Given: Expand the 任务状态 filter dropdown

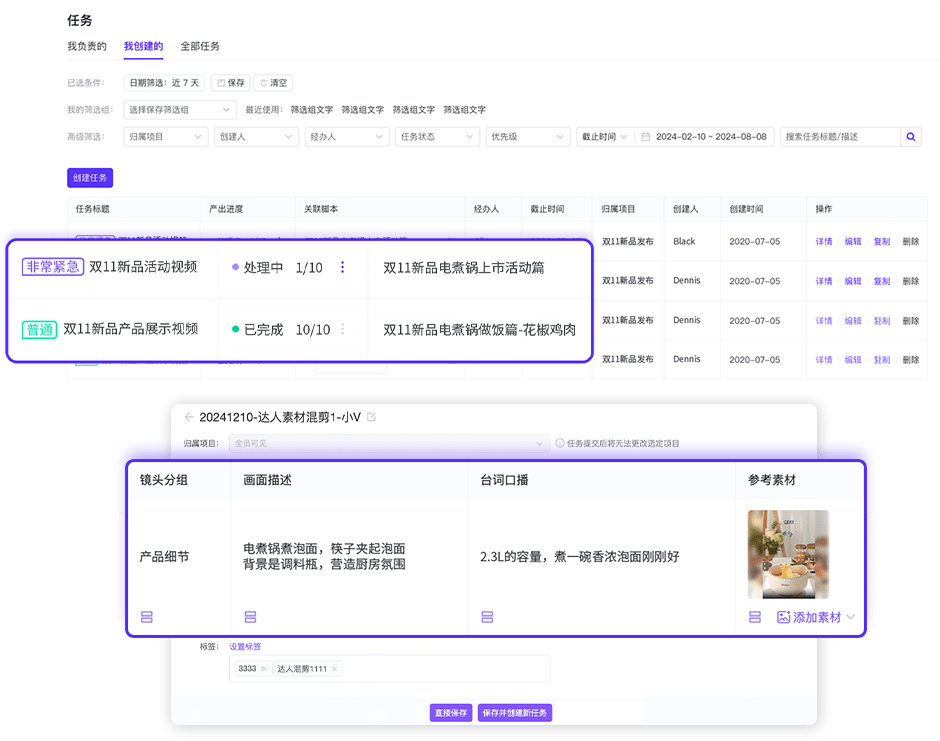Looking at the screenshot, I should point(438,137).
